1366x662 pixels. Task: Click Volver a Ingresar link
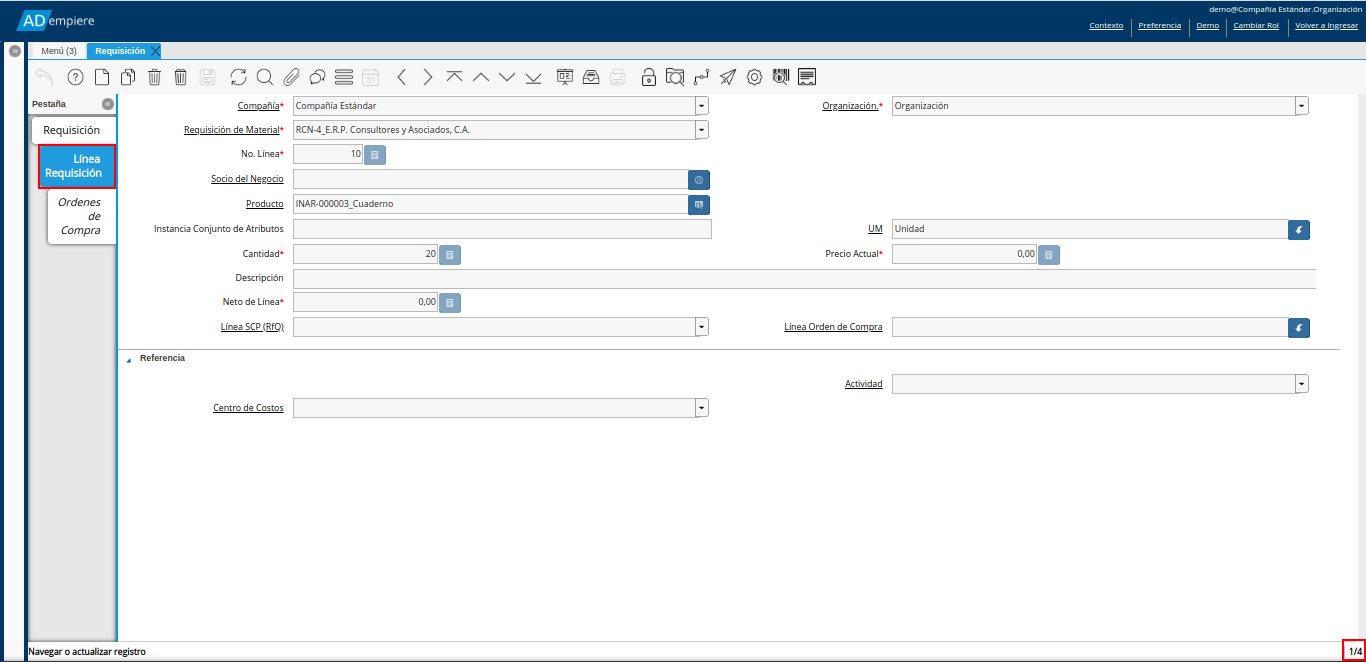pos(1326,26)
